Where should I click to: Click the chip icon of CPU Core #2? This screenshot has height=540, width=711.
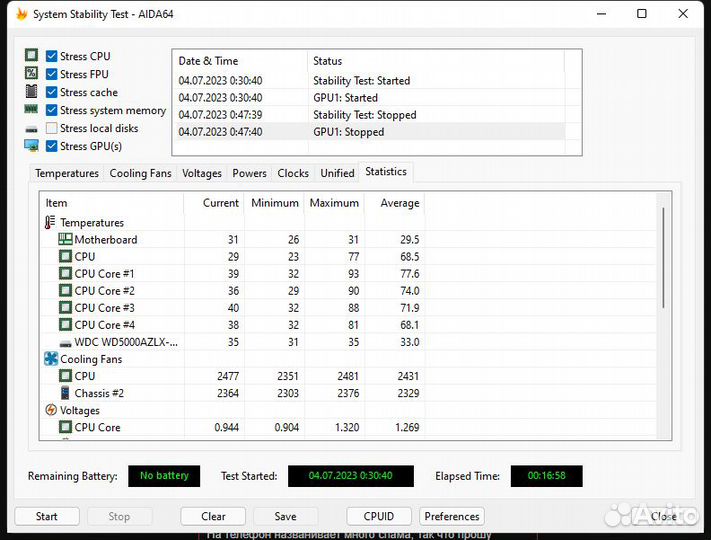(65, 291)
